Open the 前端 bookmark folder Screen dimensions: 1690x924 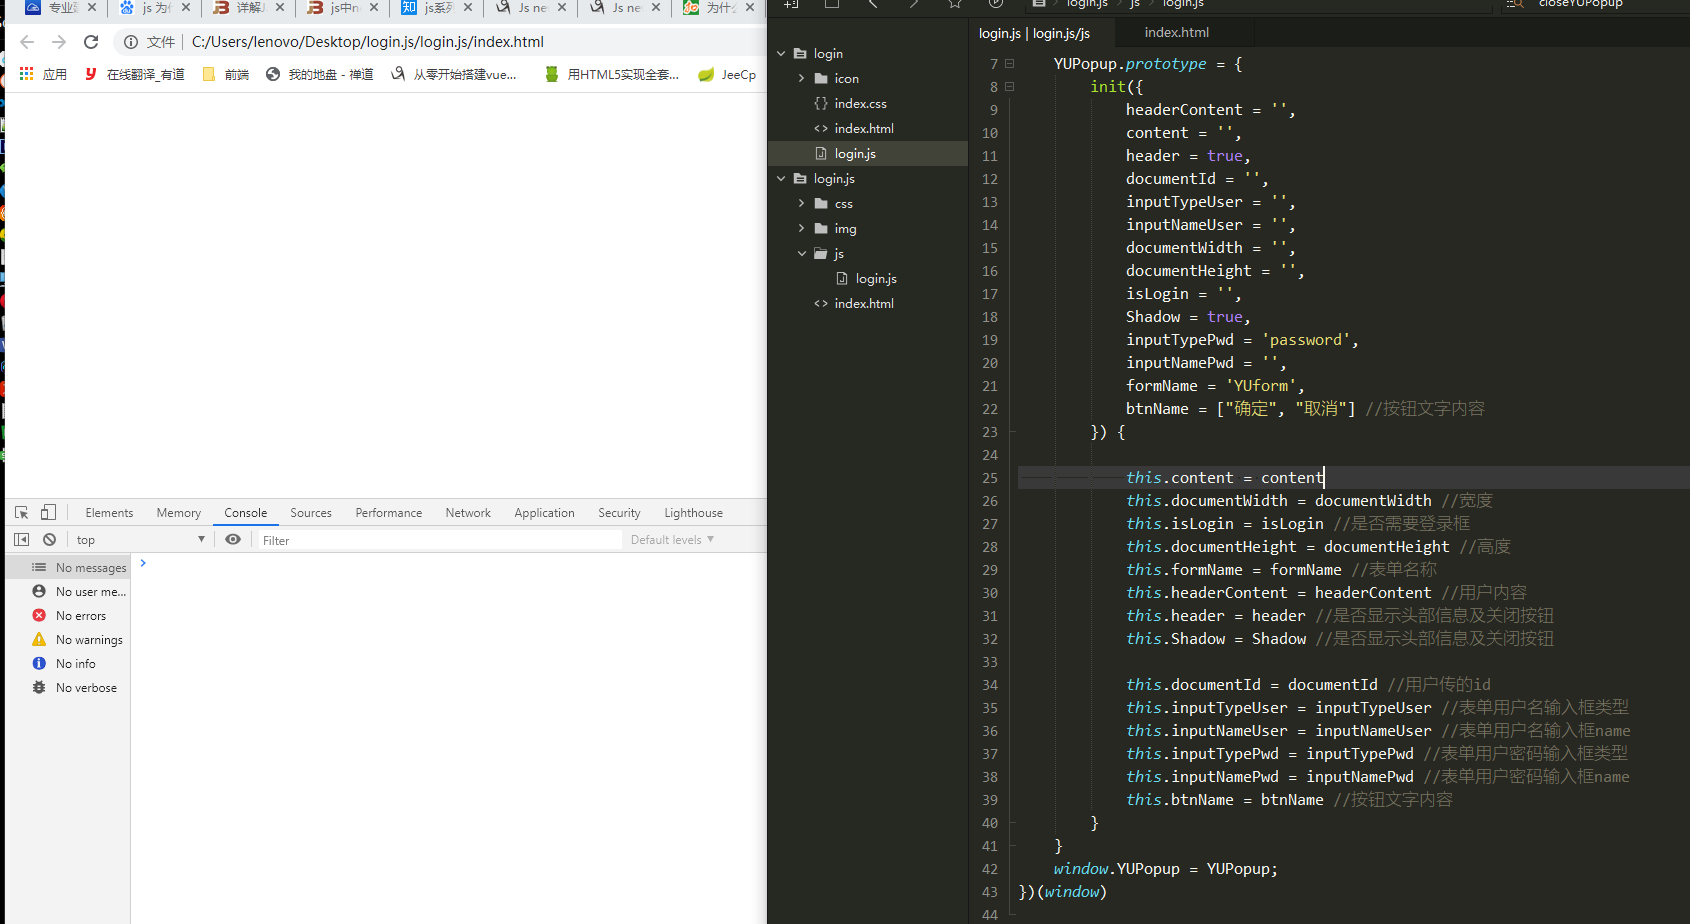(x=226, y=74)
